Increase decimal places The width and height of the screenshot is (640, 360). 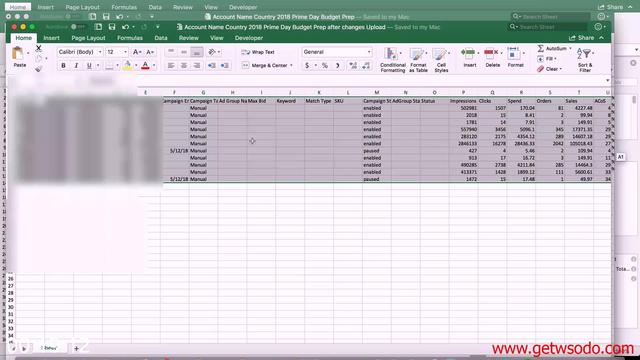(353, 66)
